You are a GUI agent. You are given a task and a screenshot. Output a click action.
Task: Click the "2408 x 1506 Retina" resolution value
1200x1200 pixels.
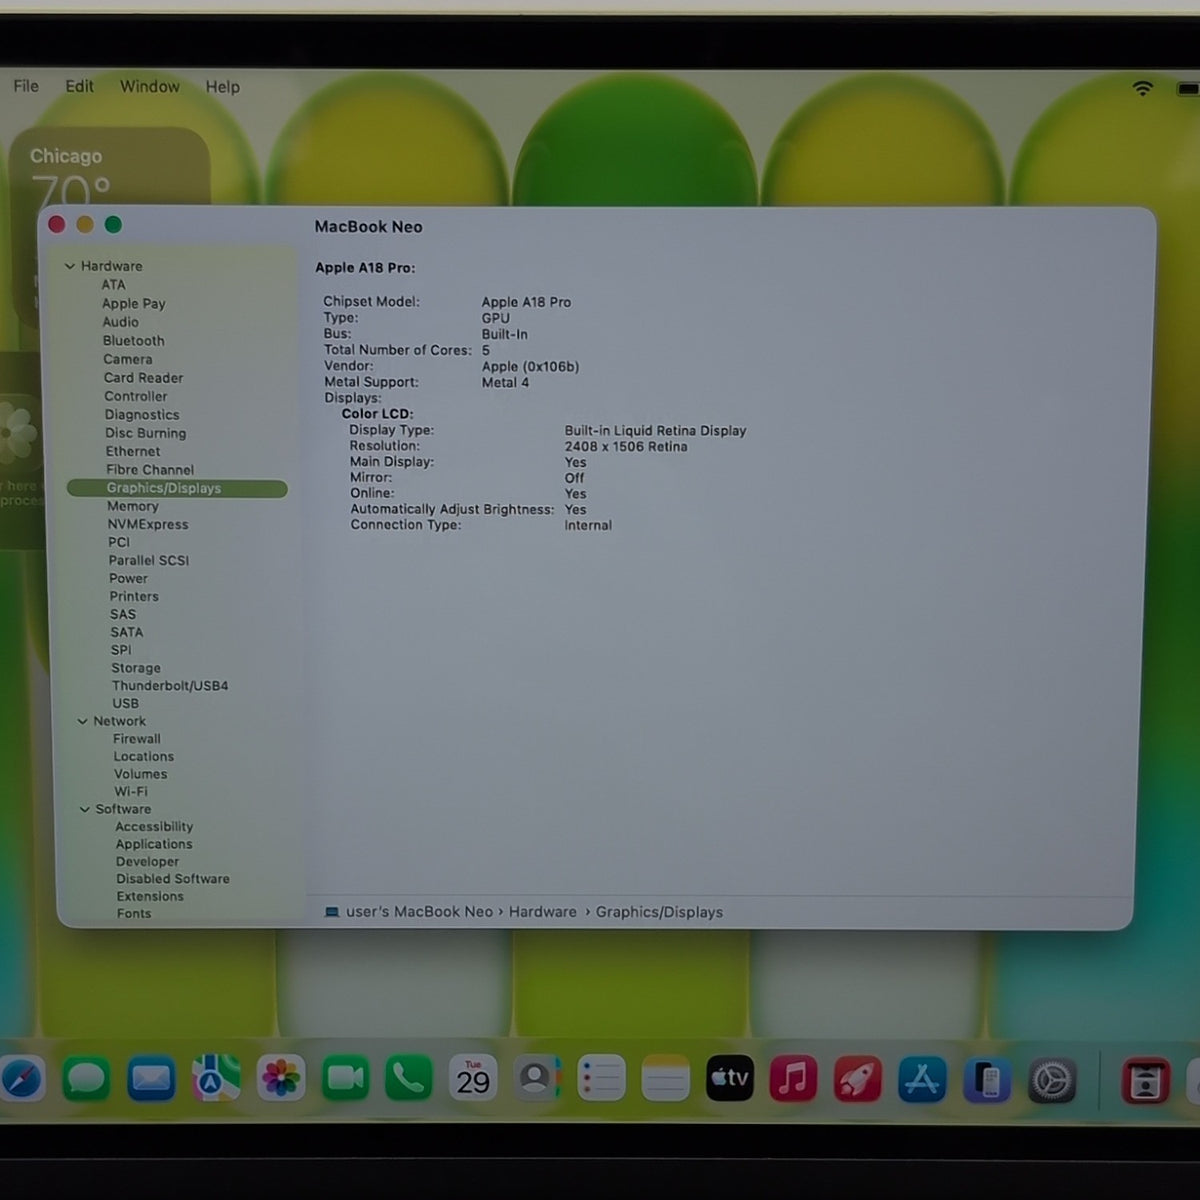click(x=626, y=447)
